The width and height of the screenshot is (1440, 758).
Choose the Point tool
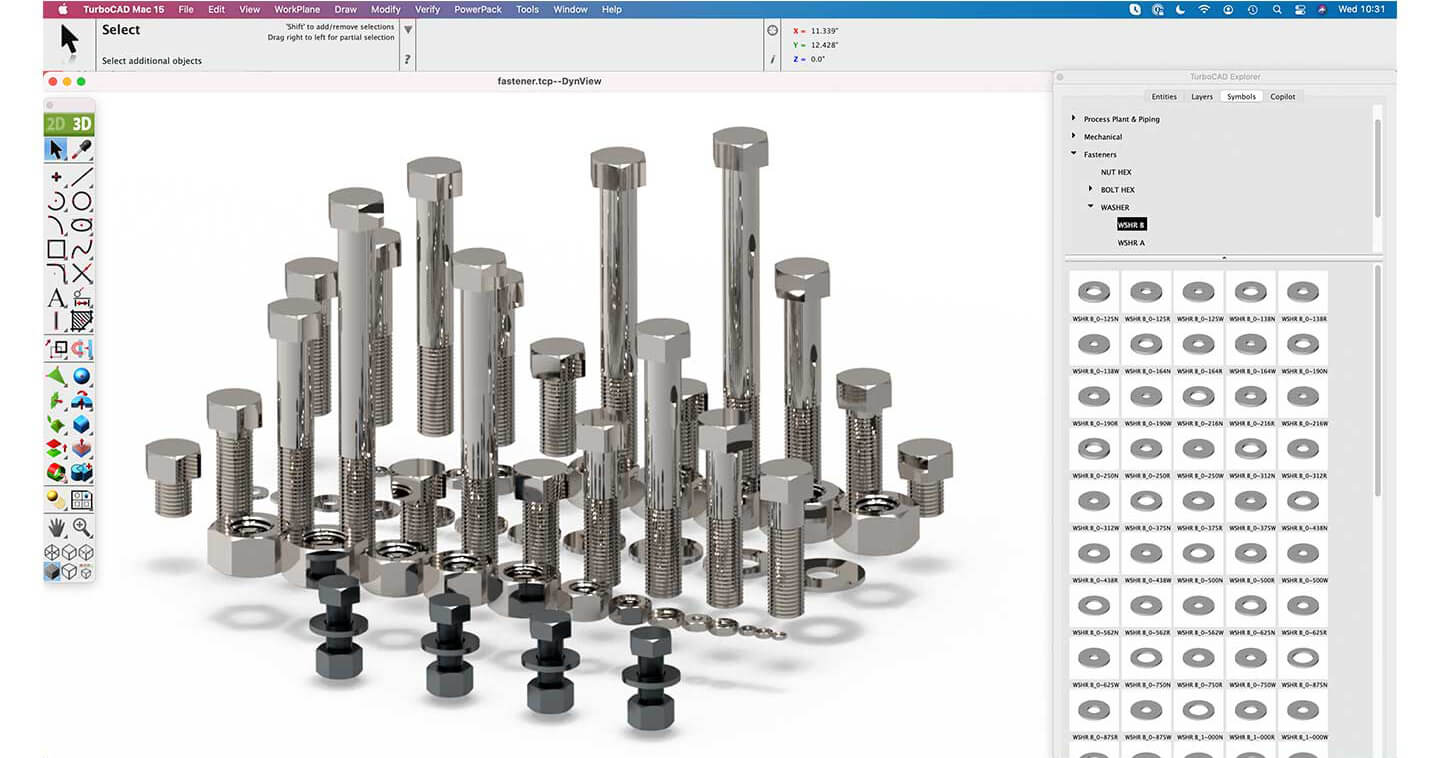coord(56,177)
